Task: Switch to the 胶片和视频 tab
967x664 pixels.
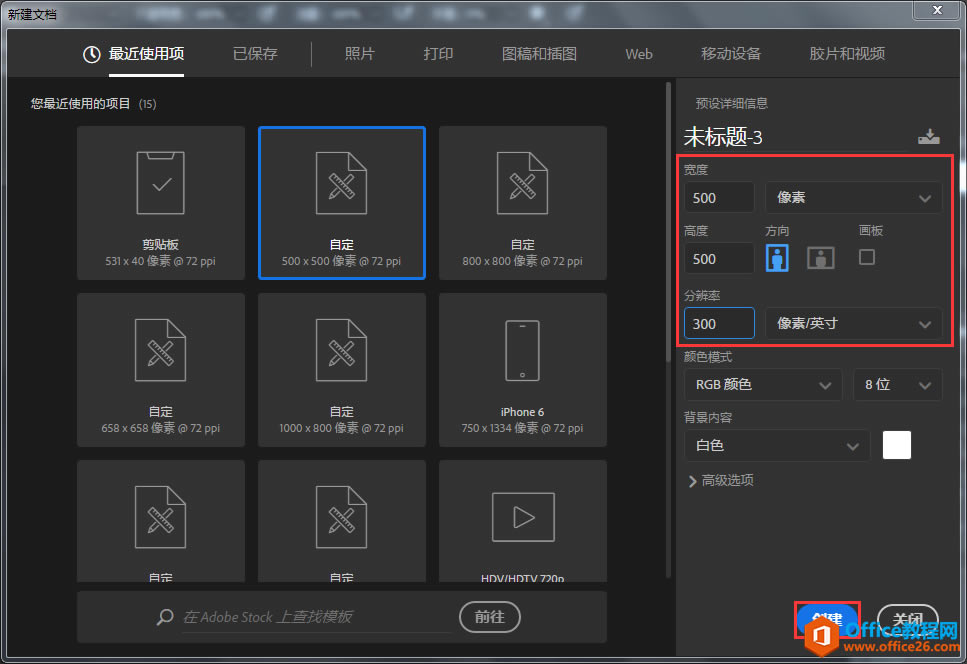Action: pos(847,54)
